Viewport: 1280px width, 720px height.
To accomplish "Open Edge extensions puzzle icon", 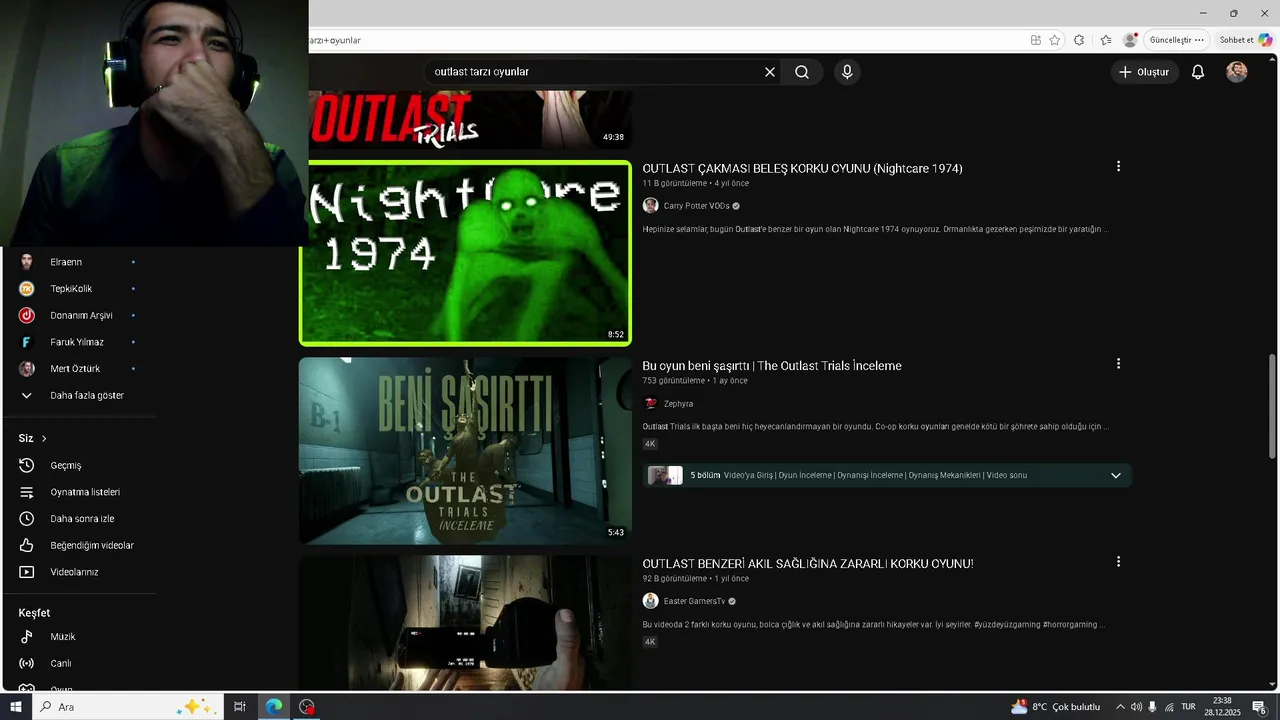I will [x=1079, y=40].
